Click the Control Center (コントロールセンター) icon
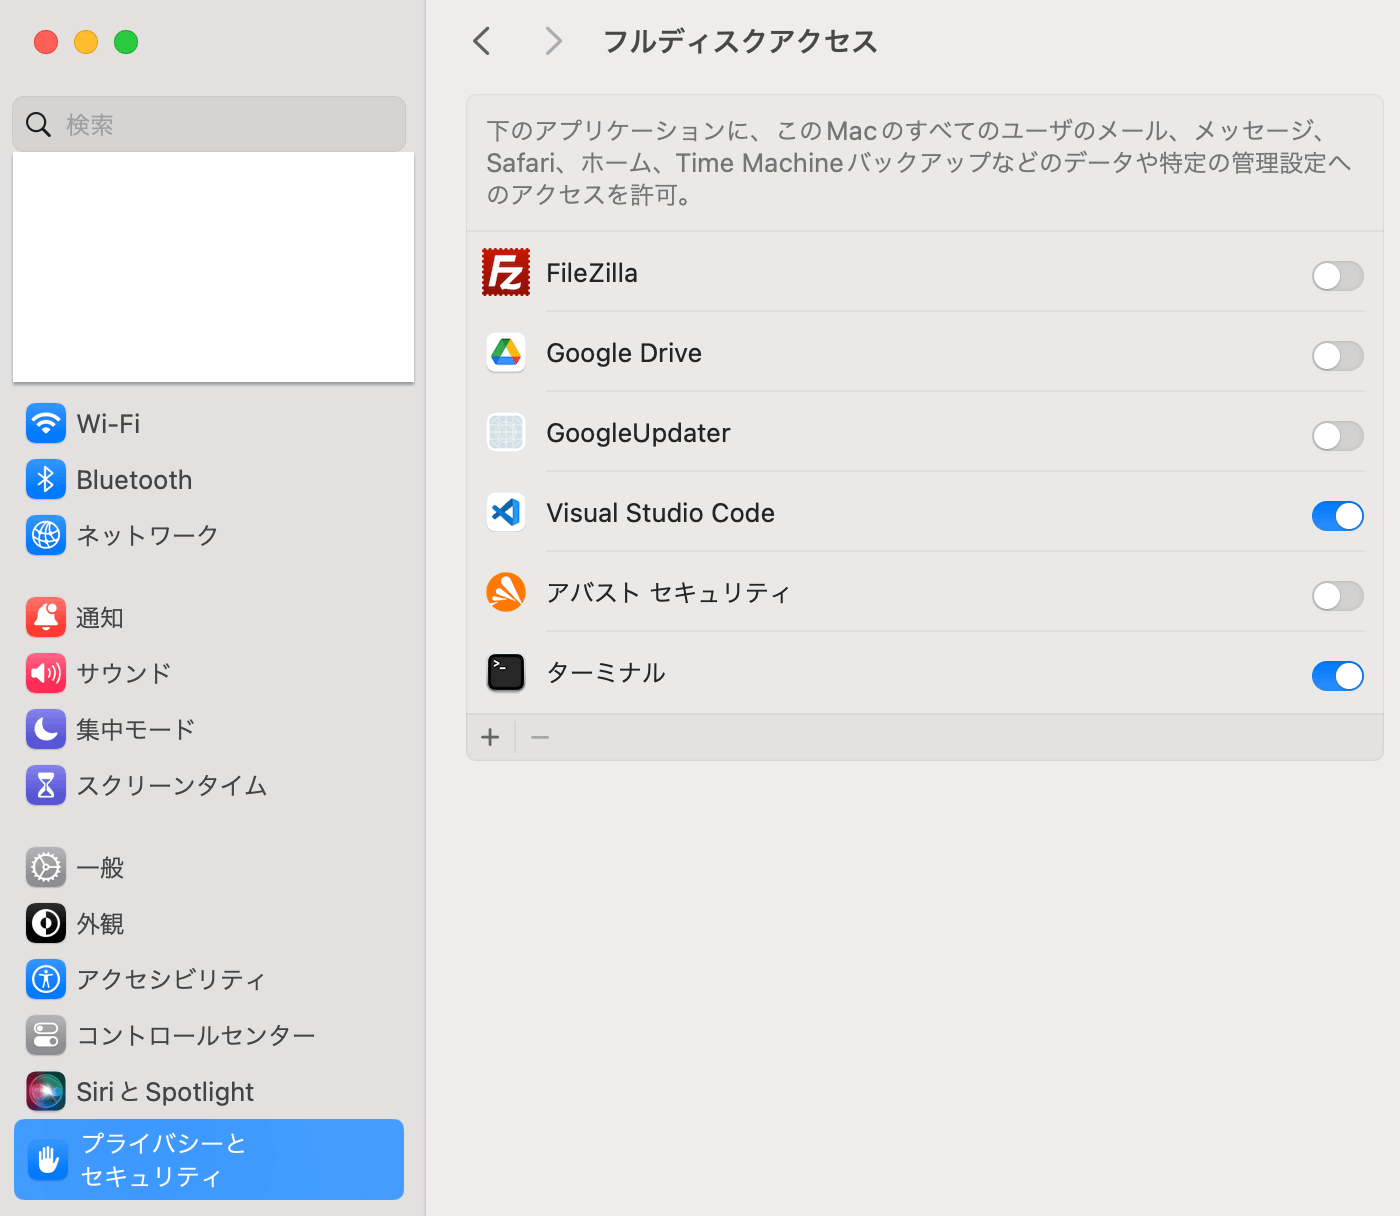Screen dimensions: 1400x1216 click(x=46, y=1035)
